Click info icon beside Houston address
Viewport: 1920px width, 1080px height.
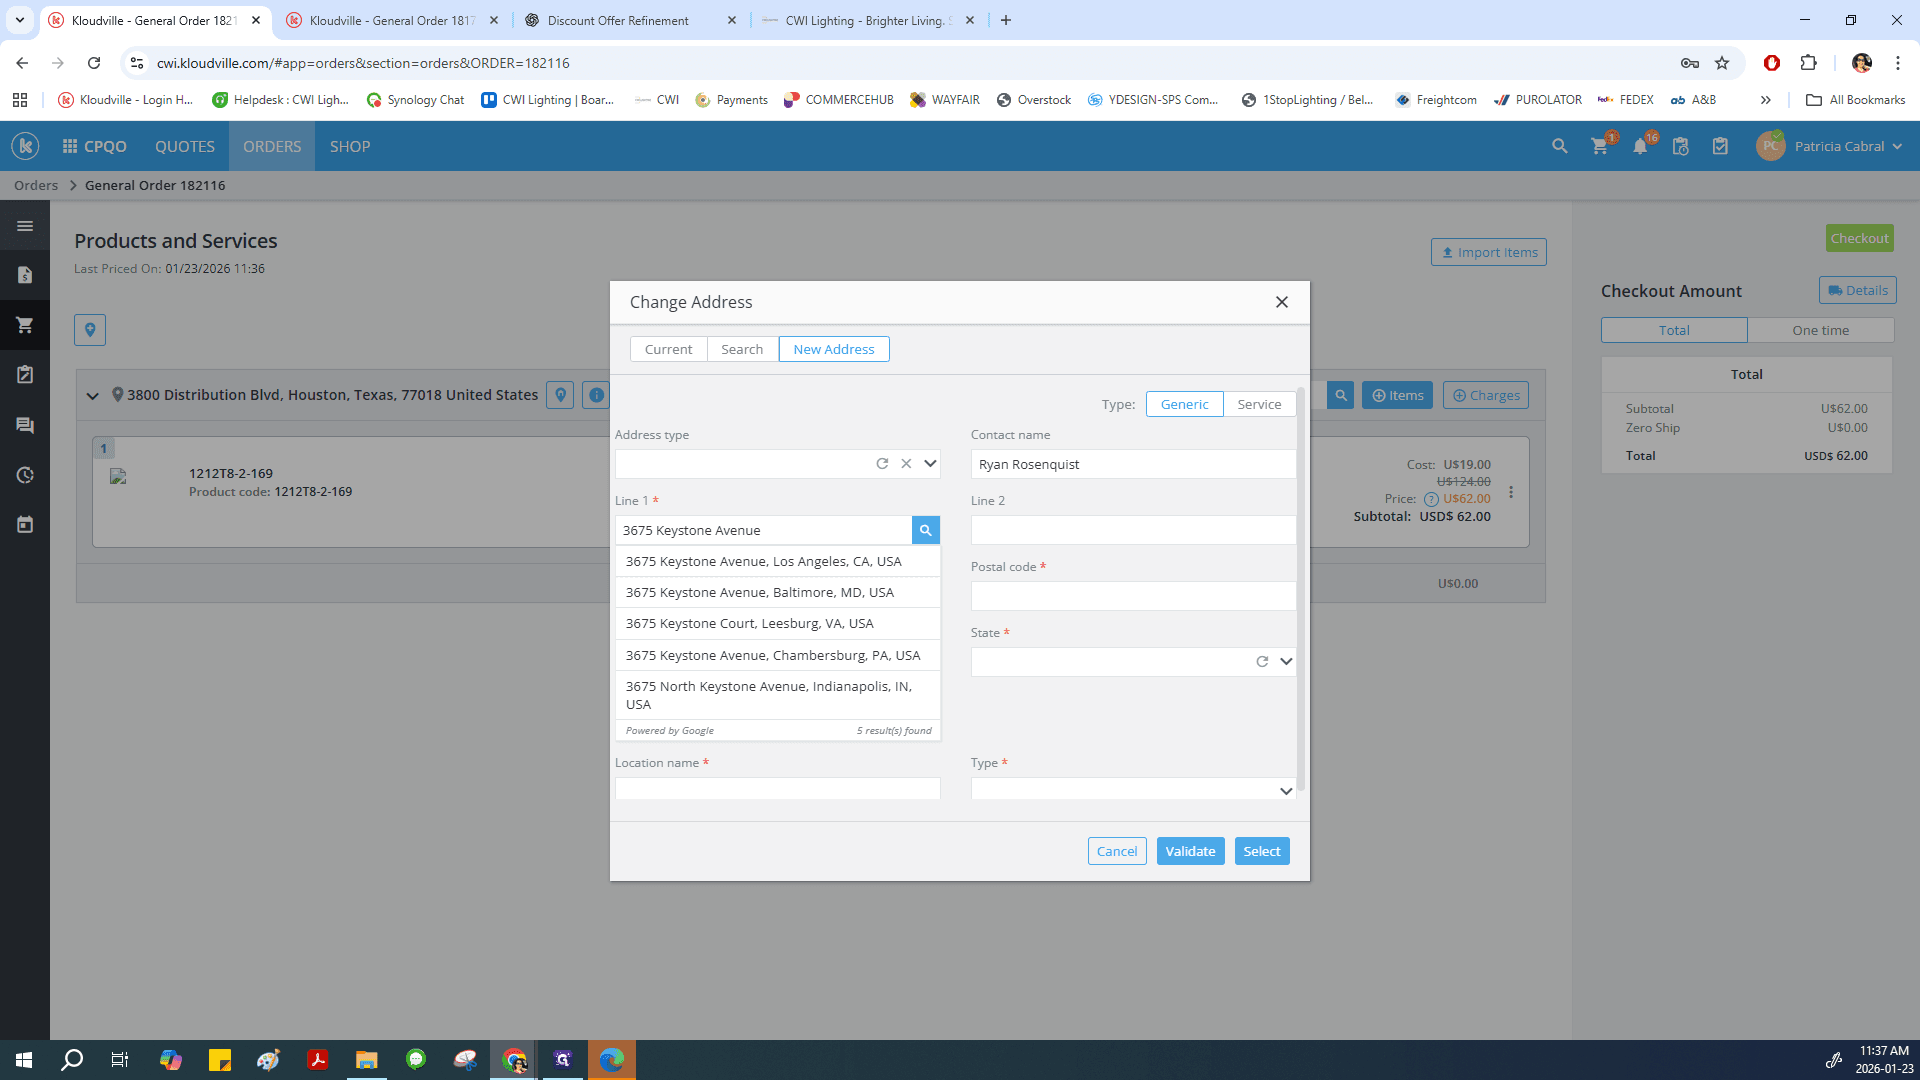(x=596, y=395)
